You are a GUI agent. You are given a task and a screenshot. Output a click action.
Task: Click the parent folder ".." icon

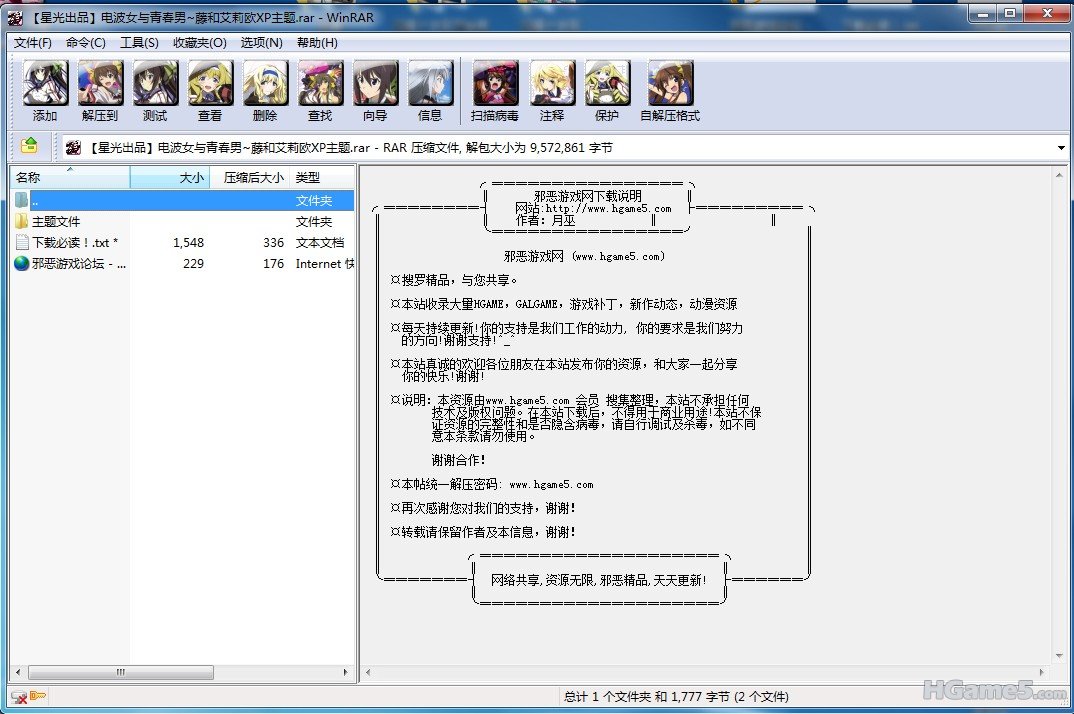click(22, 200)
